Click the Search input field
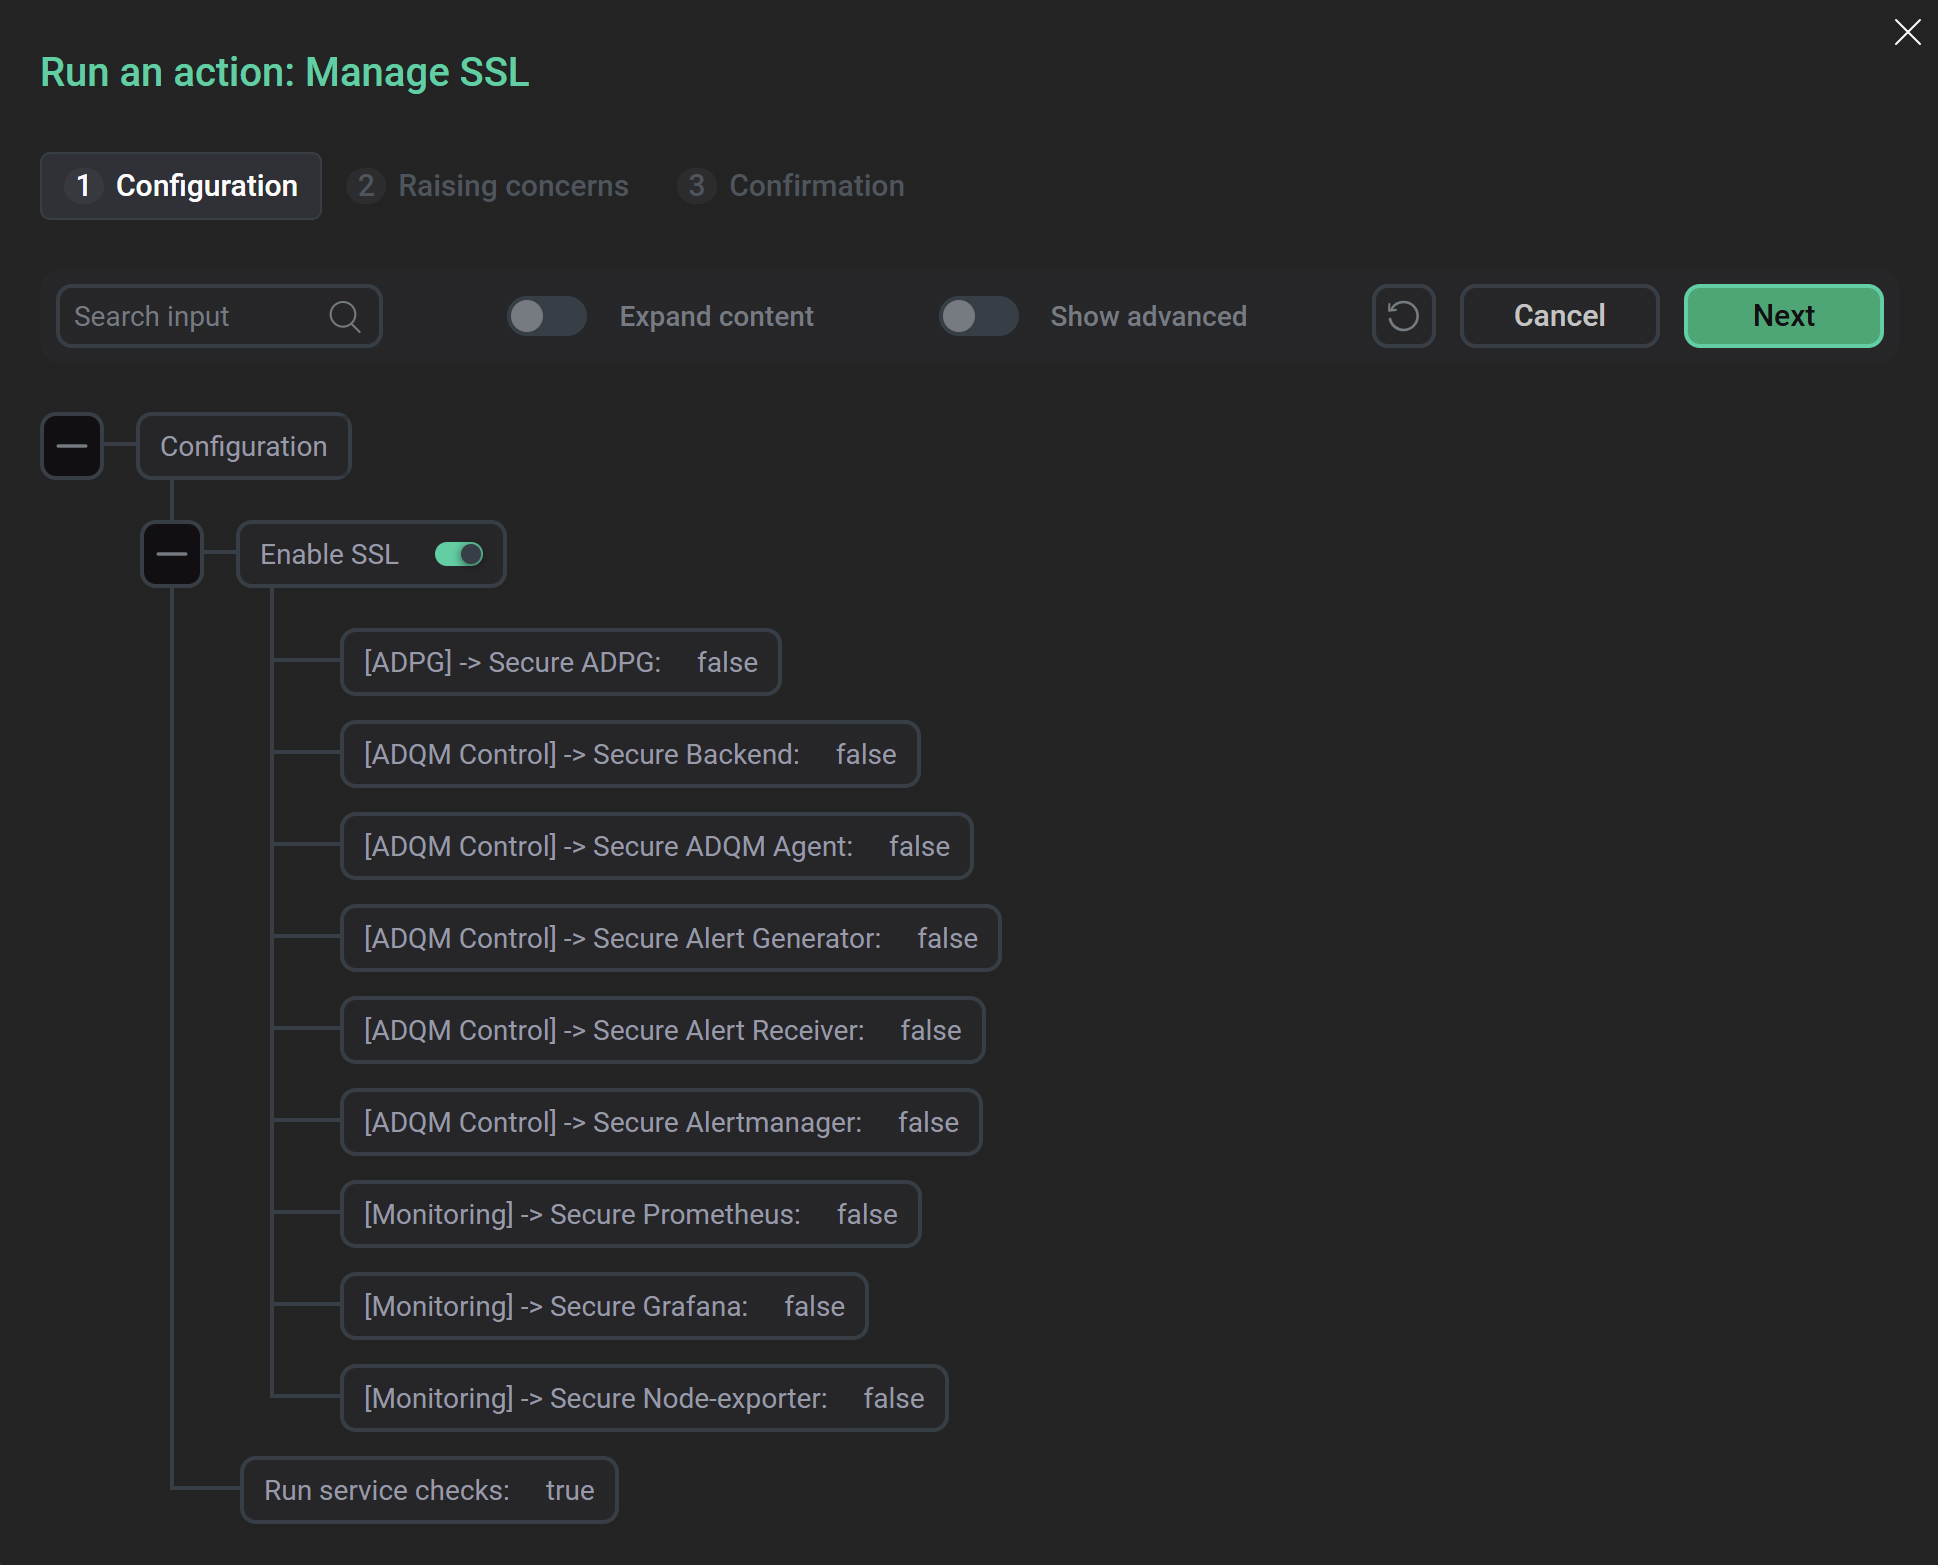The height and width of the screenshot is (1565, 1938). (190, 316)
